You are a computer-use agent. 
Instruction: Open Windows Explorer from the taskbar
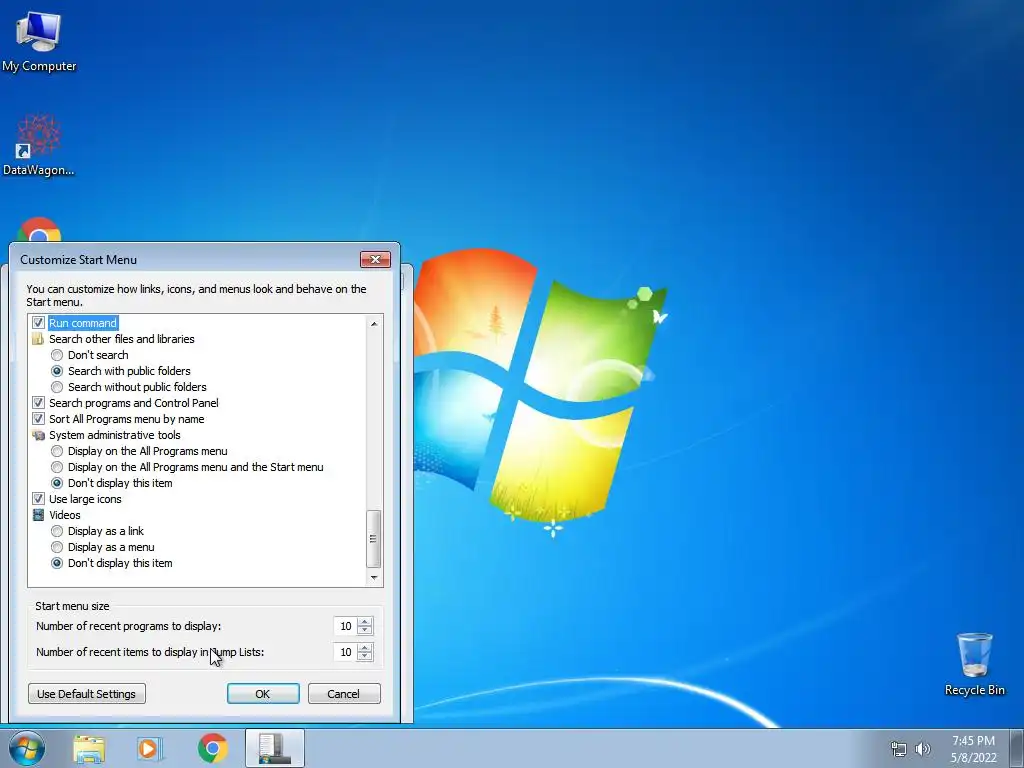coord(89,748)
